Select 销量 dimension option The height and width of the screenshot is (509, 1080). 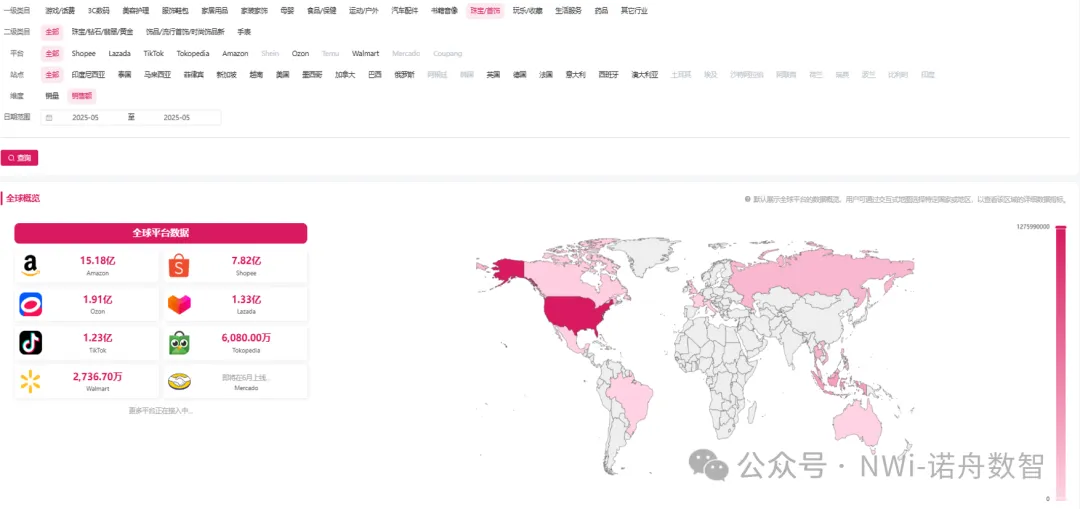pos(52,96)
